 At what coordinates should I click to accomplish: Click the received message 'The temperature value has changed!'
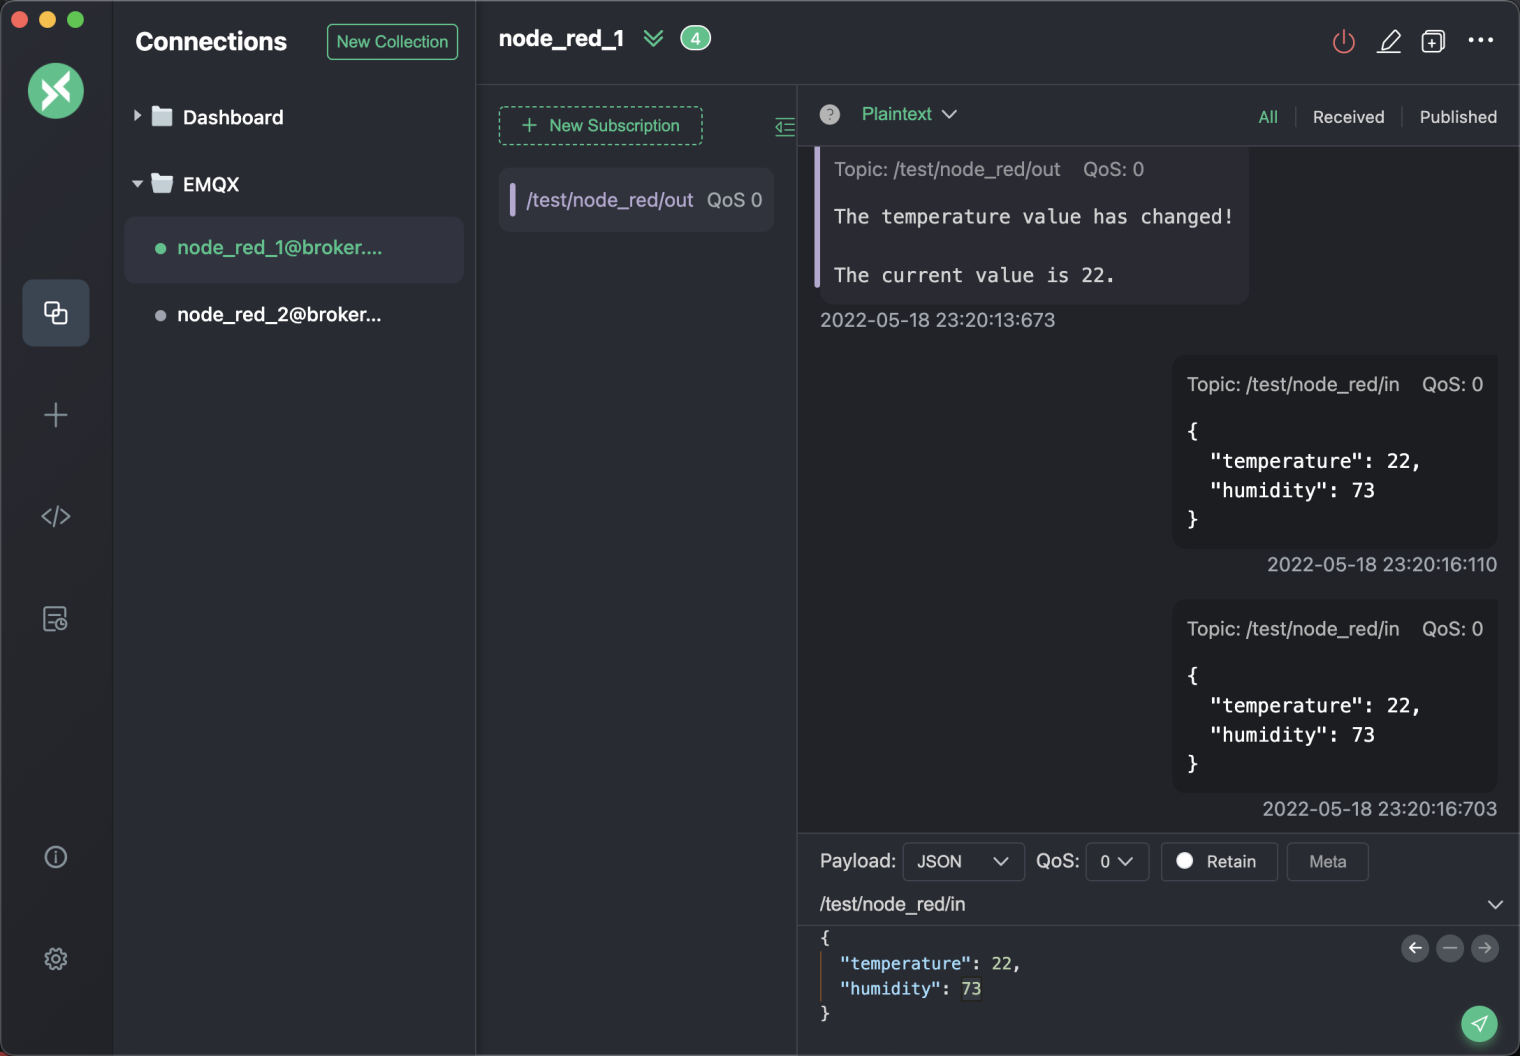click(x=1033, y=226)
